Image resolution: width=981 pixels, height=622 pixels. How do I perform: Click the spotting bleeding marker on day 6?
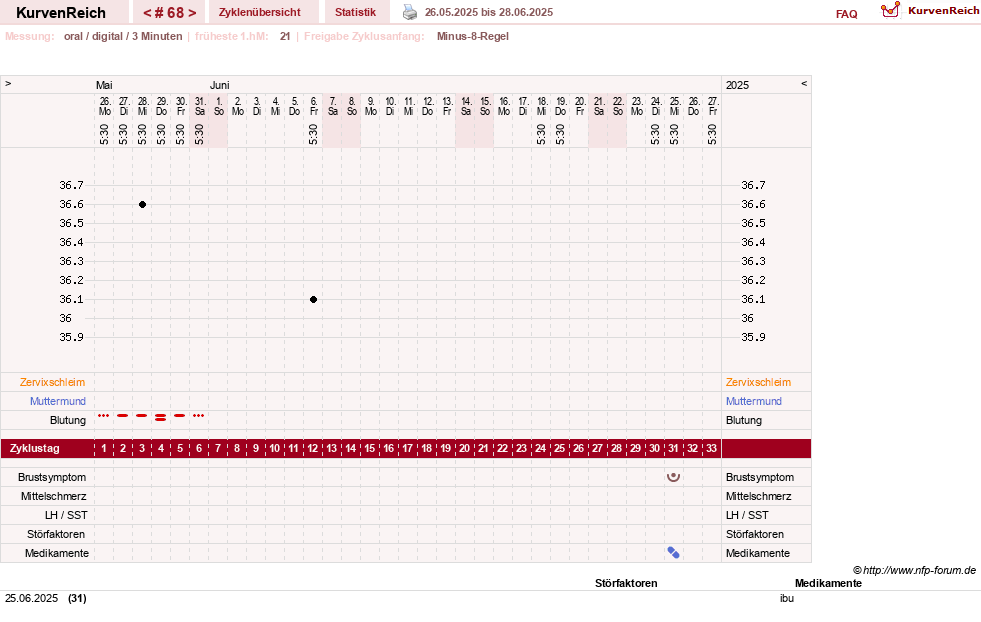[198, 416]
